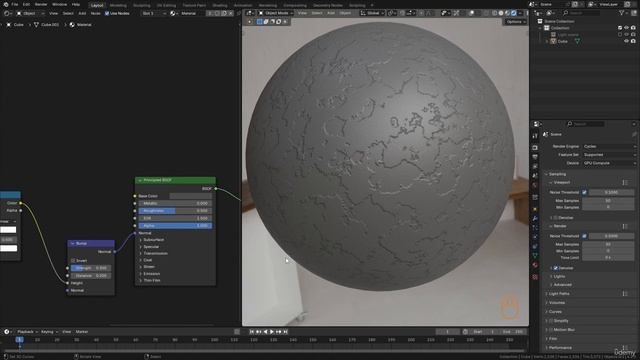
Task: Open the Tool properties tab icon
Action: point(535,136)
